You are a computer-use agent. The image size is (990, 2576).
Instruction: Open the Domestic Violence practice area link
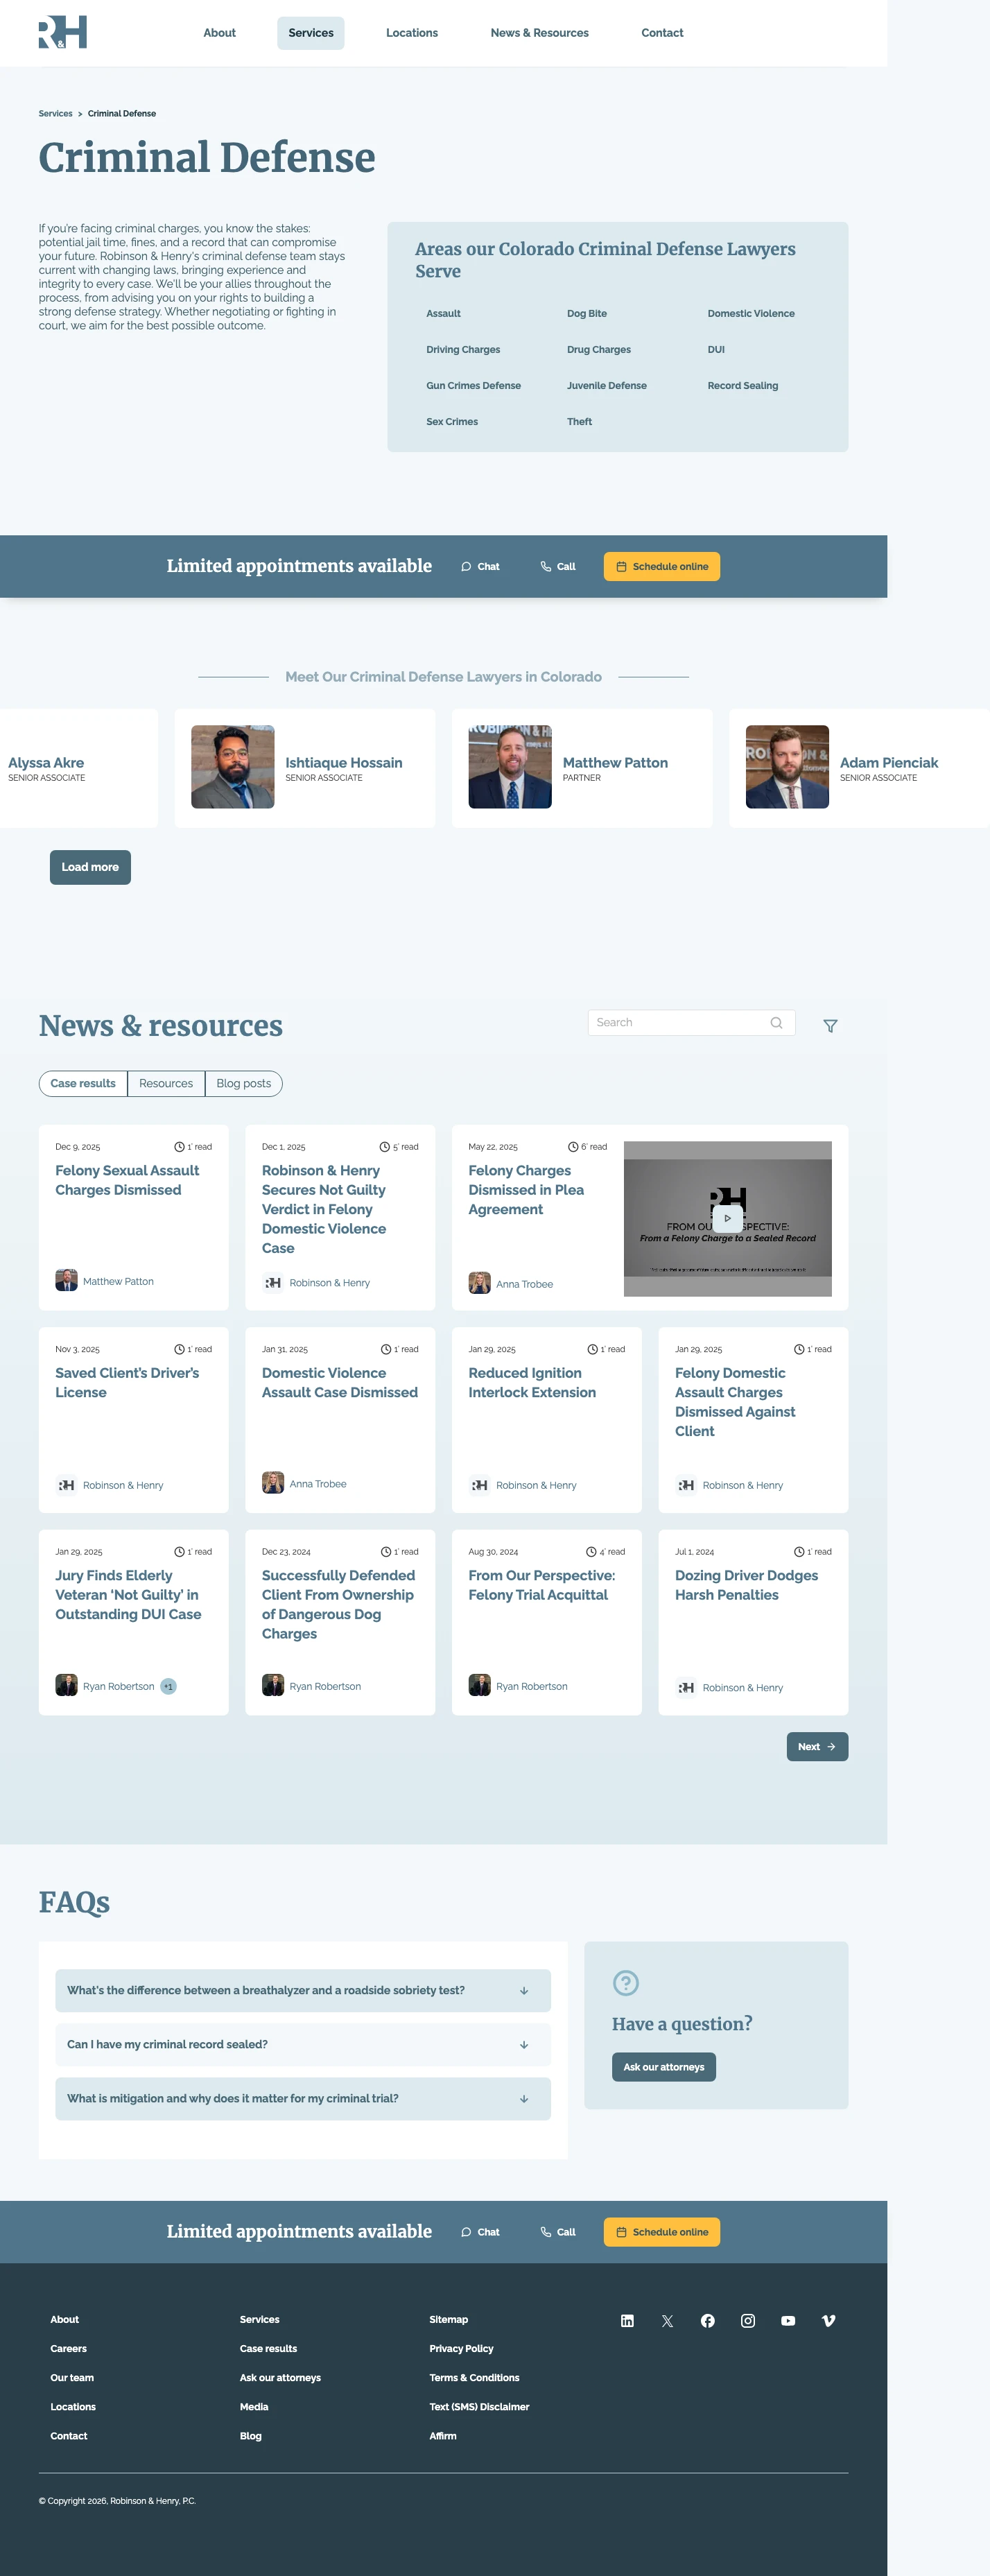(751, 314)
